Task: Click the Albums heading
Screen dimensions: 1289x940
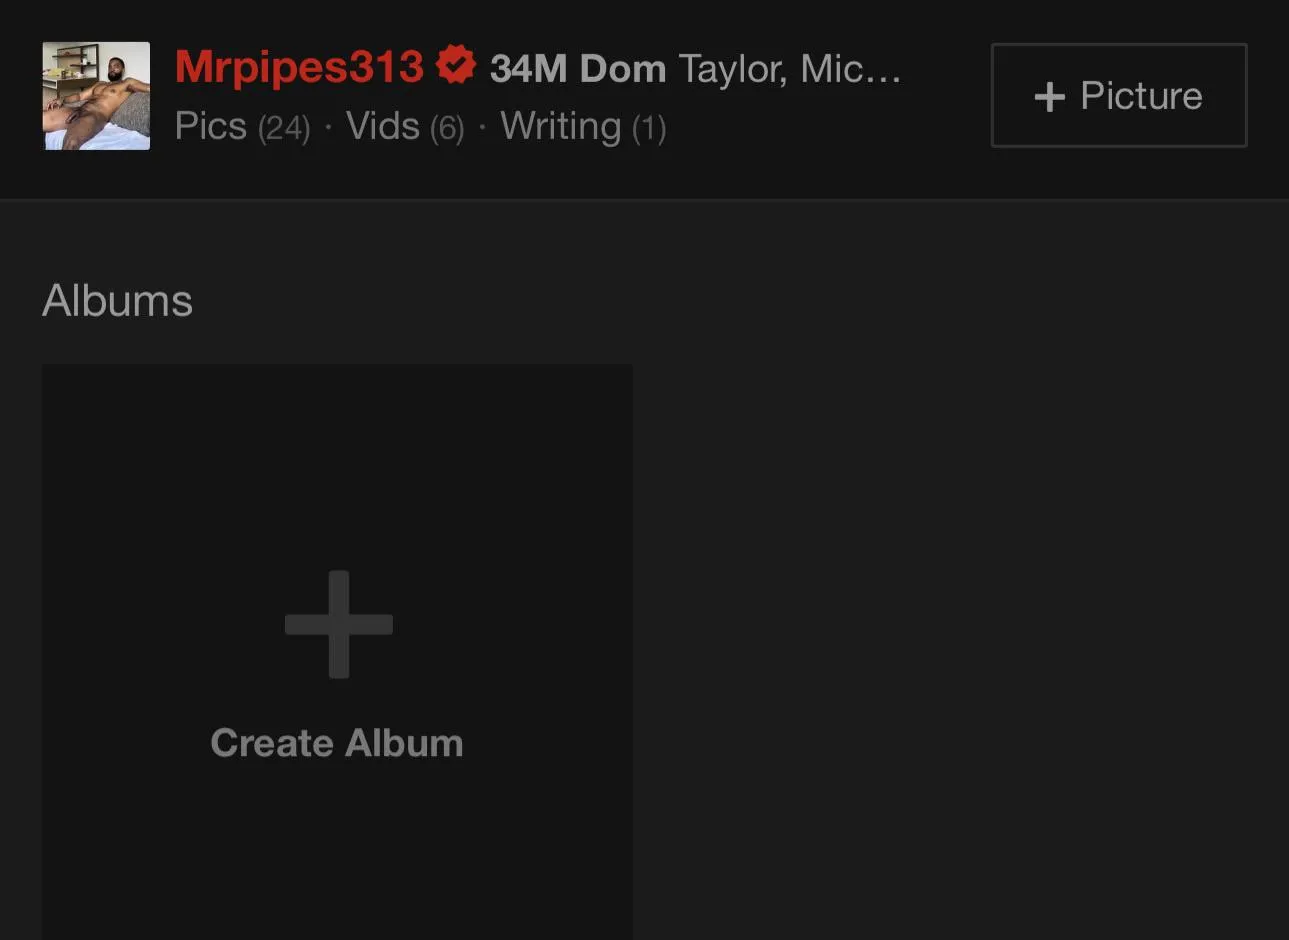Action: 117,301
